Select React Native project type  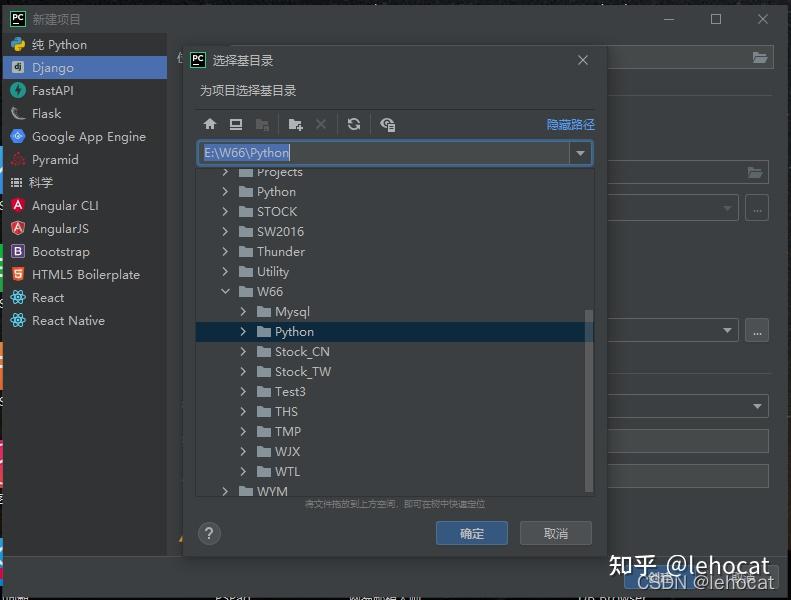(x=85, y=320)
